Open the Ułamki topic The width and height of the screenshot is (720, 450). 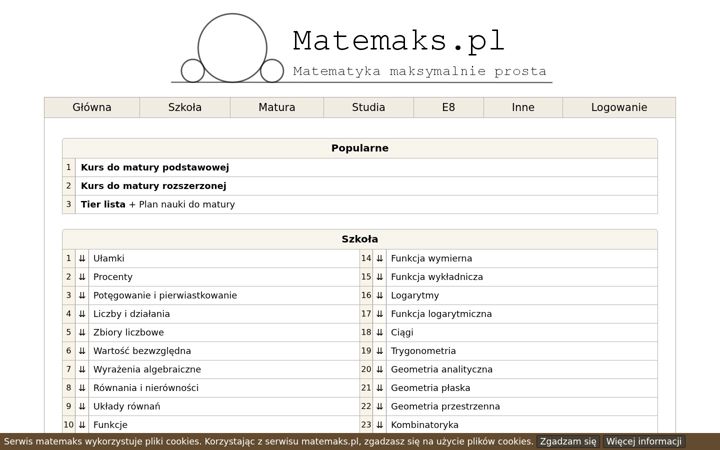pyautogui.click(x=109, y=259)
